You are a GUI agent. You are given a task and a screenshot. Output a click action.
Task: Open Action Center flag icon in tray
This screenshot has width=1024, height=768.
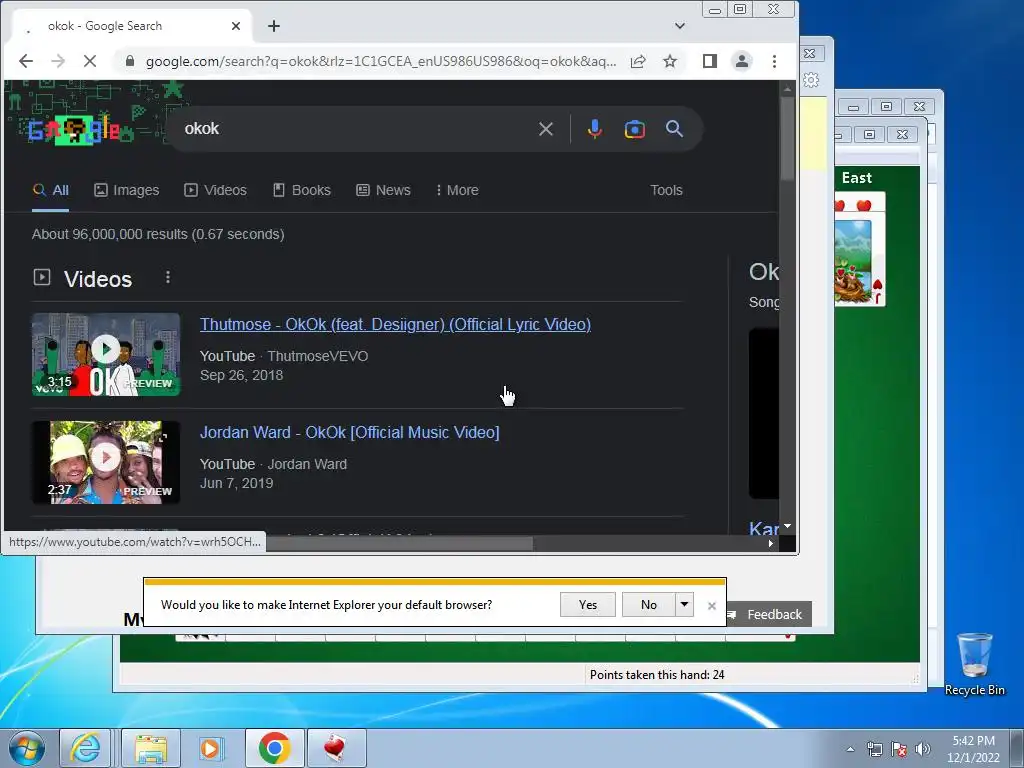[x=899, y=749]
